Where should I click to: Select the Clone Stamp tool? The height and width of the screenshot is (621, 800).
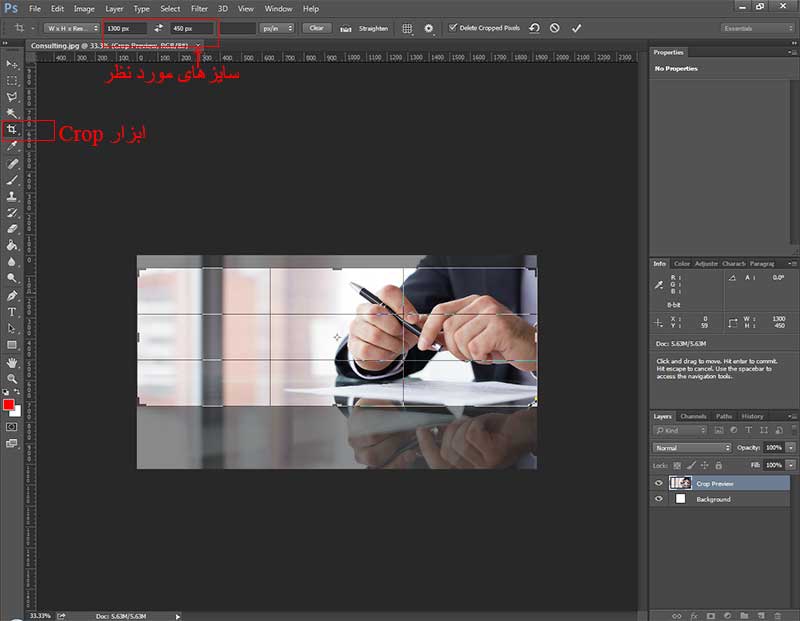[12, 196]
